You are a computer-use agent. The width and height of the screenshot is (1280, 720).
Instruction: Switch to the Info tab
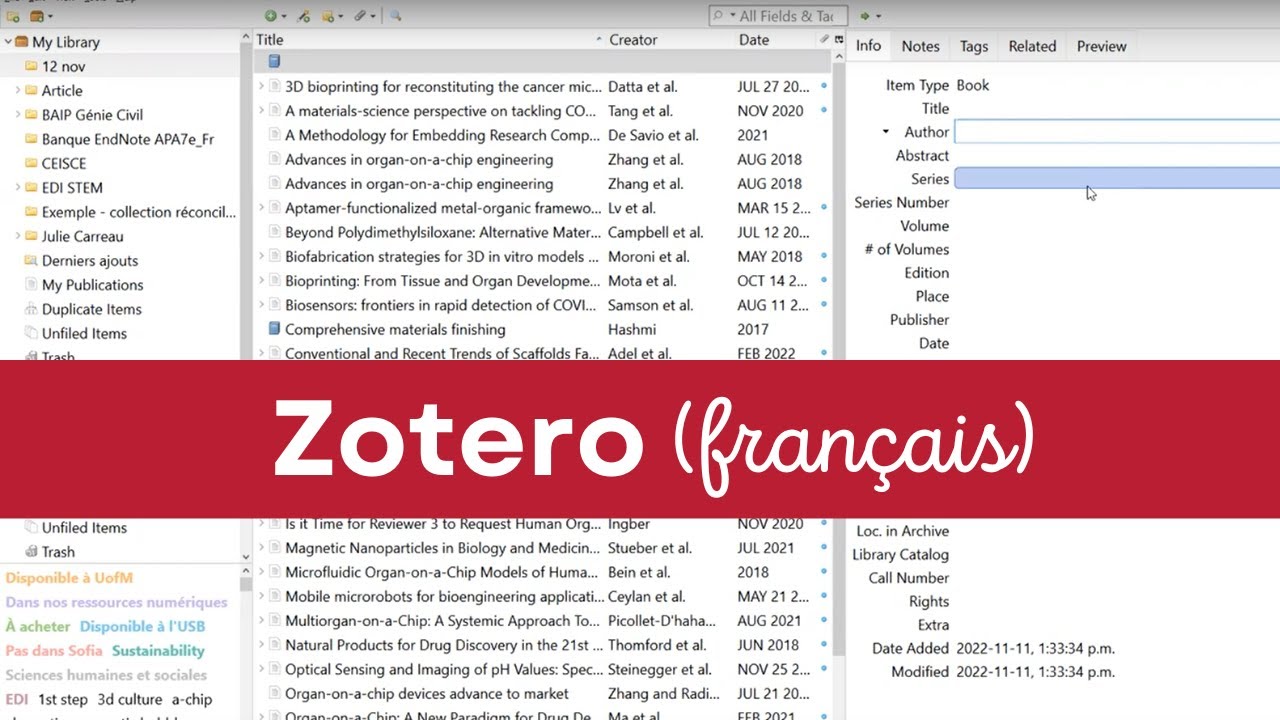tap(868, 46)
